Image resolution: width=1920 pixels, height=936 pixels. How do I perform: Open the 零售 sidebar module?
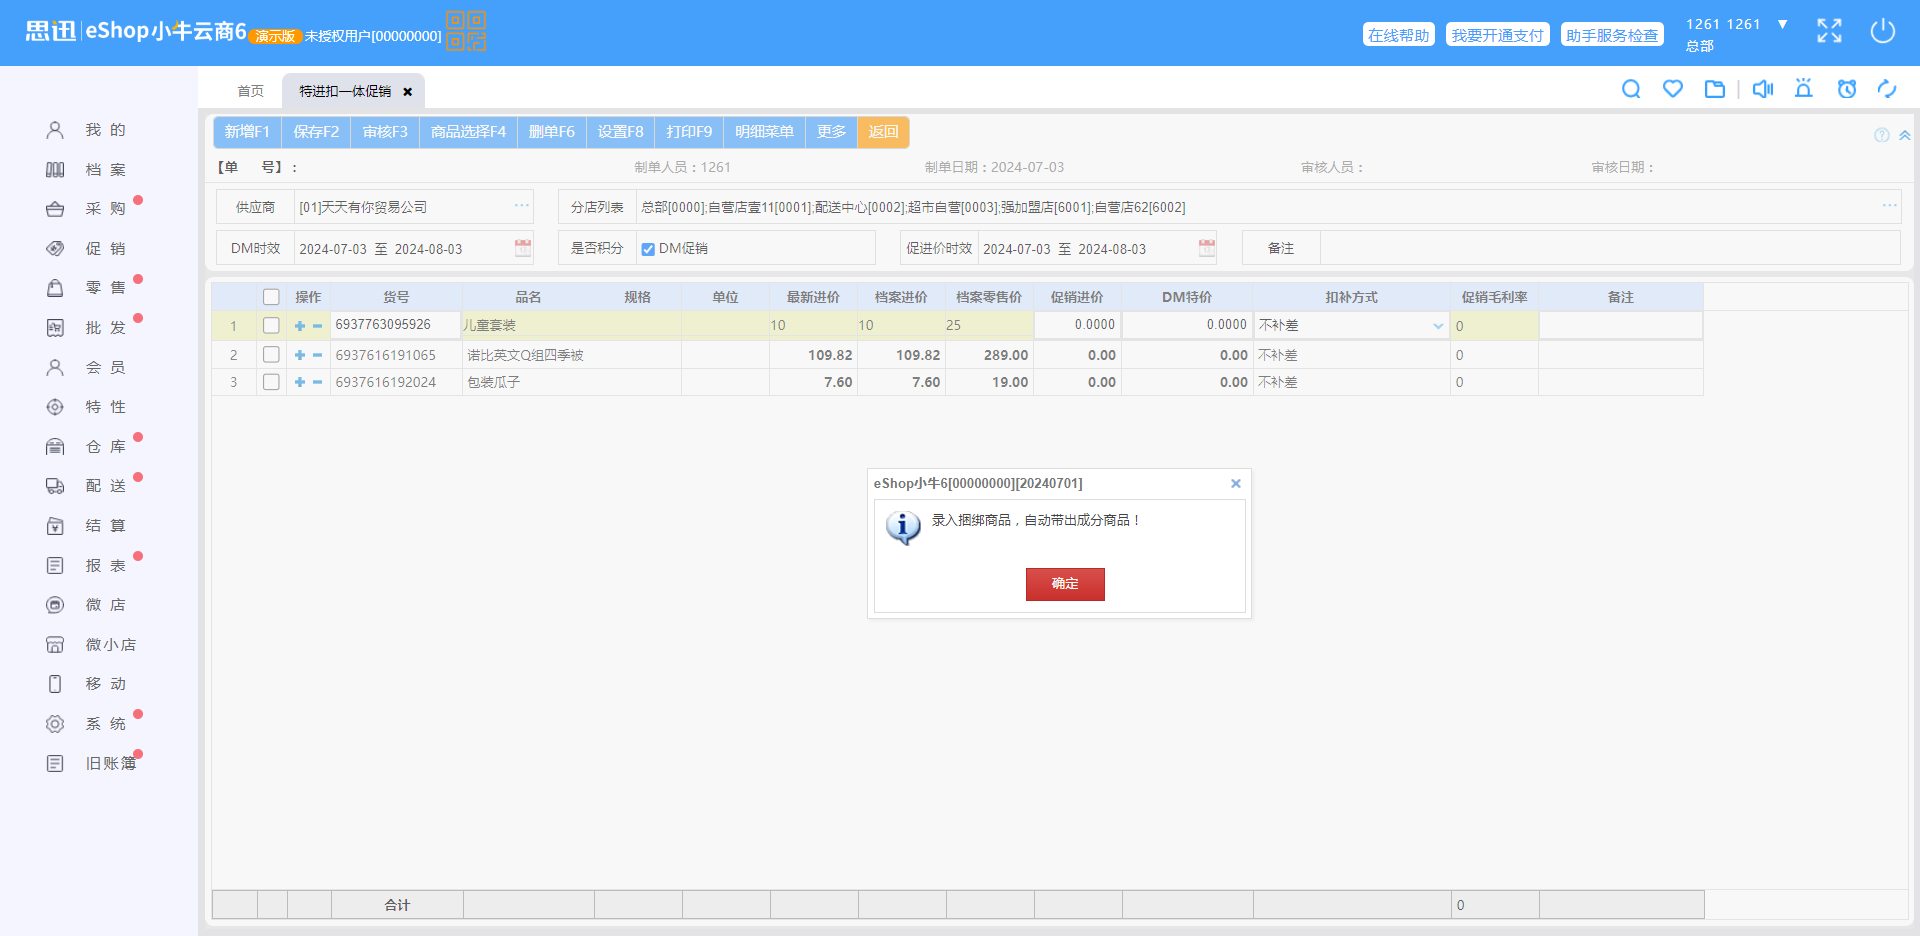point(88,288)
